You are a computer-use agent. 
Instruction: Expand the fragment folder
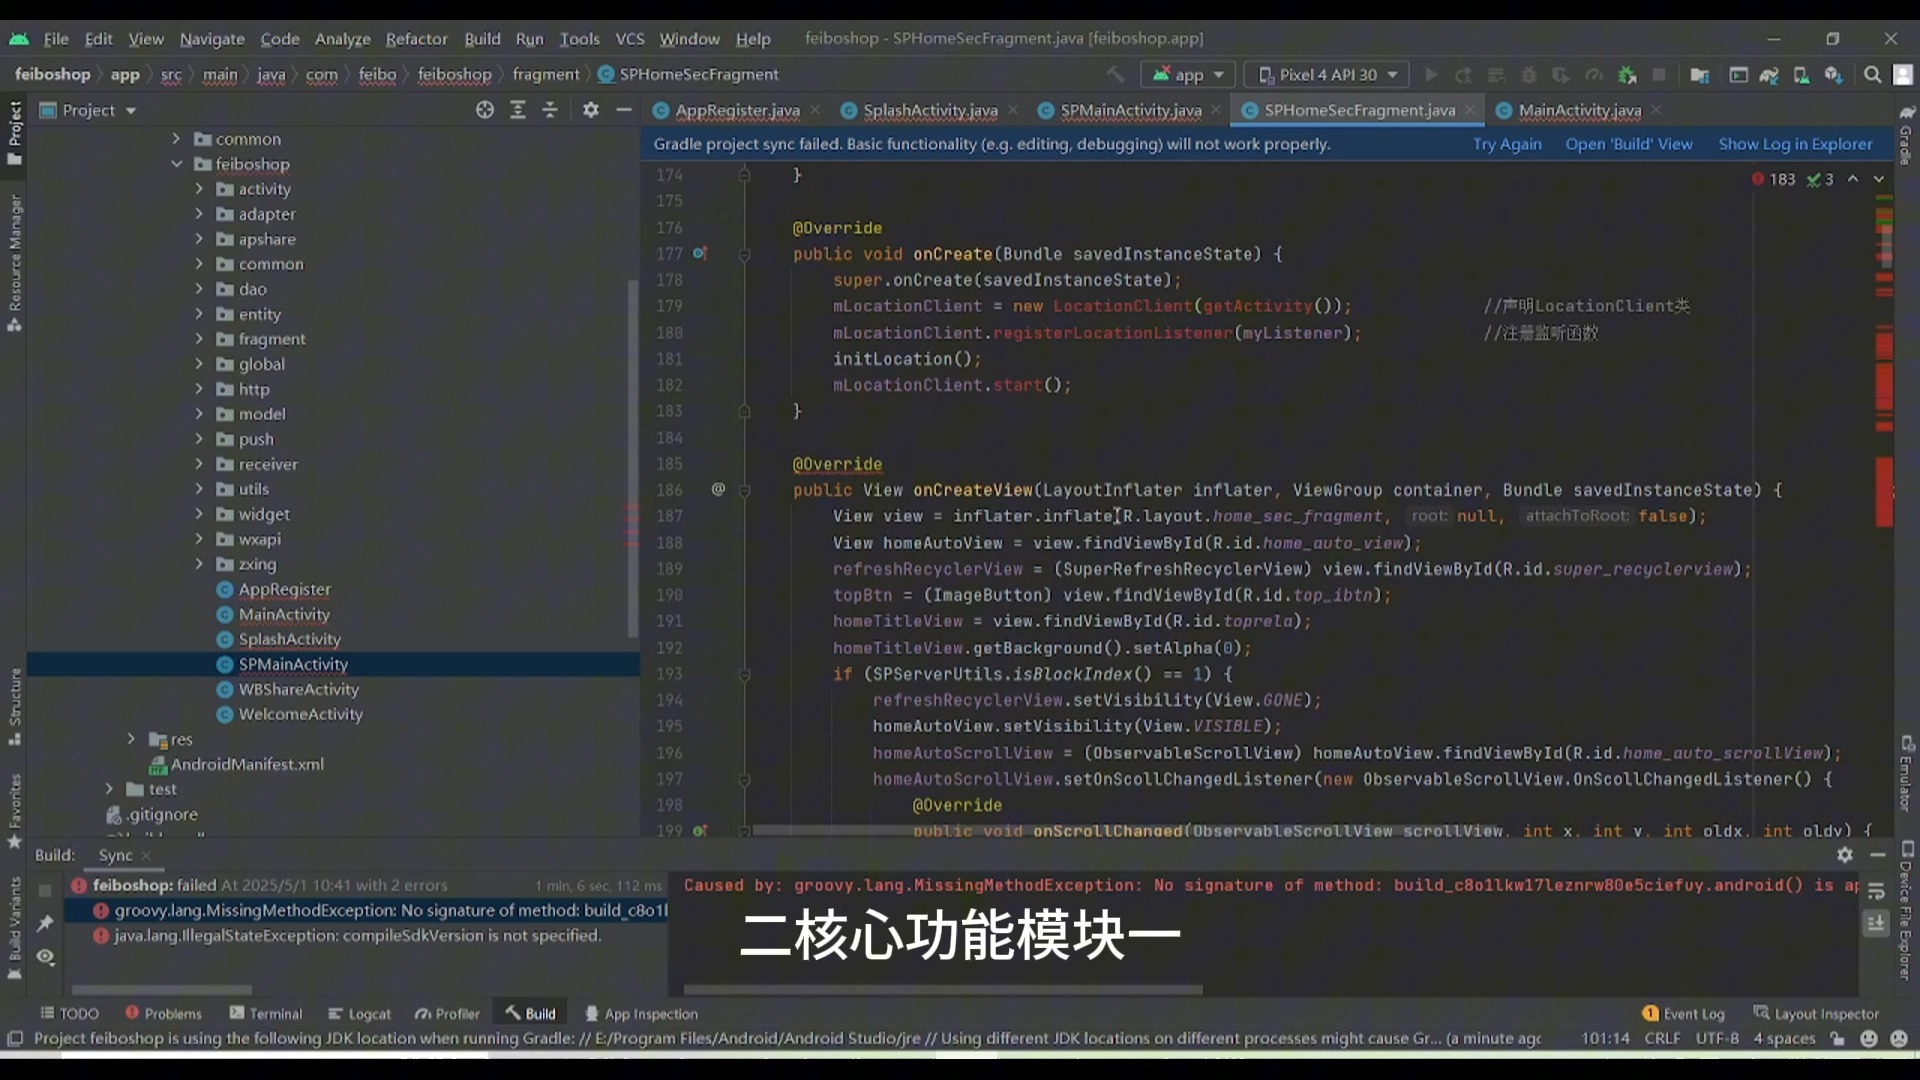point(199,339)
